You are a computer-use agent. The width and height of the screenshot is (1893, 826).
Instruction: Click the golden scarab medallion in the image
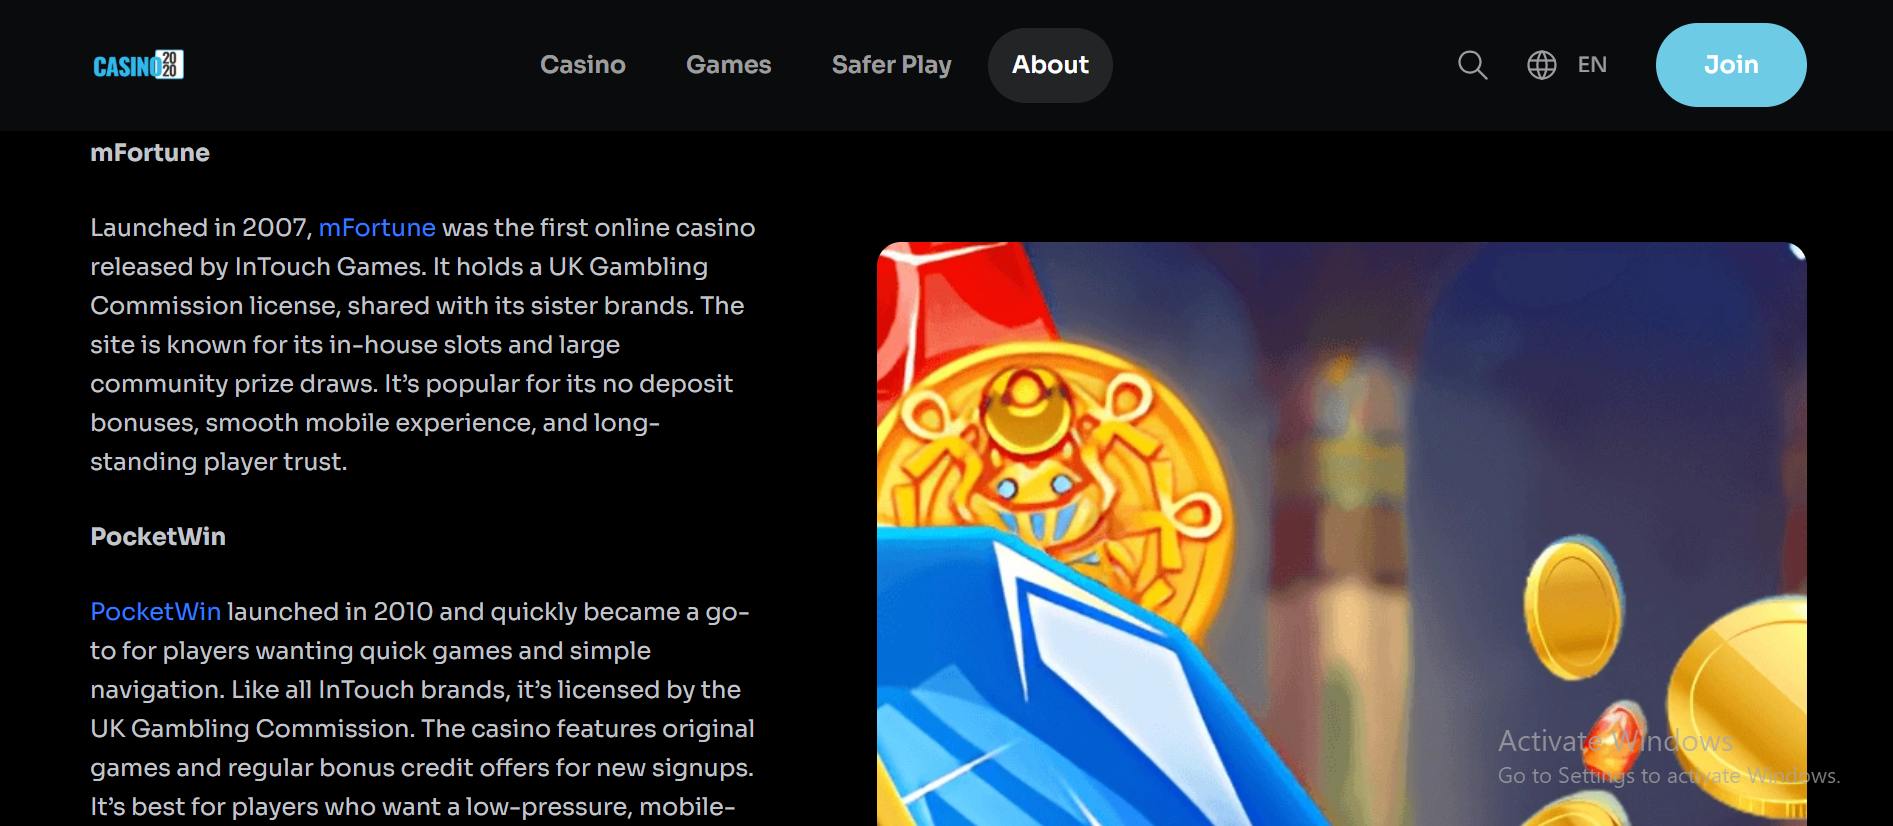1050,470
